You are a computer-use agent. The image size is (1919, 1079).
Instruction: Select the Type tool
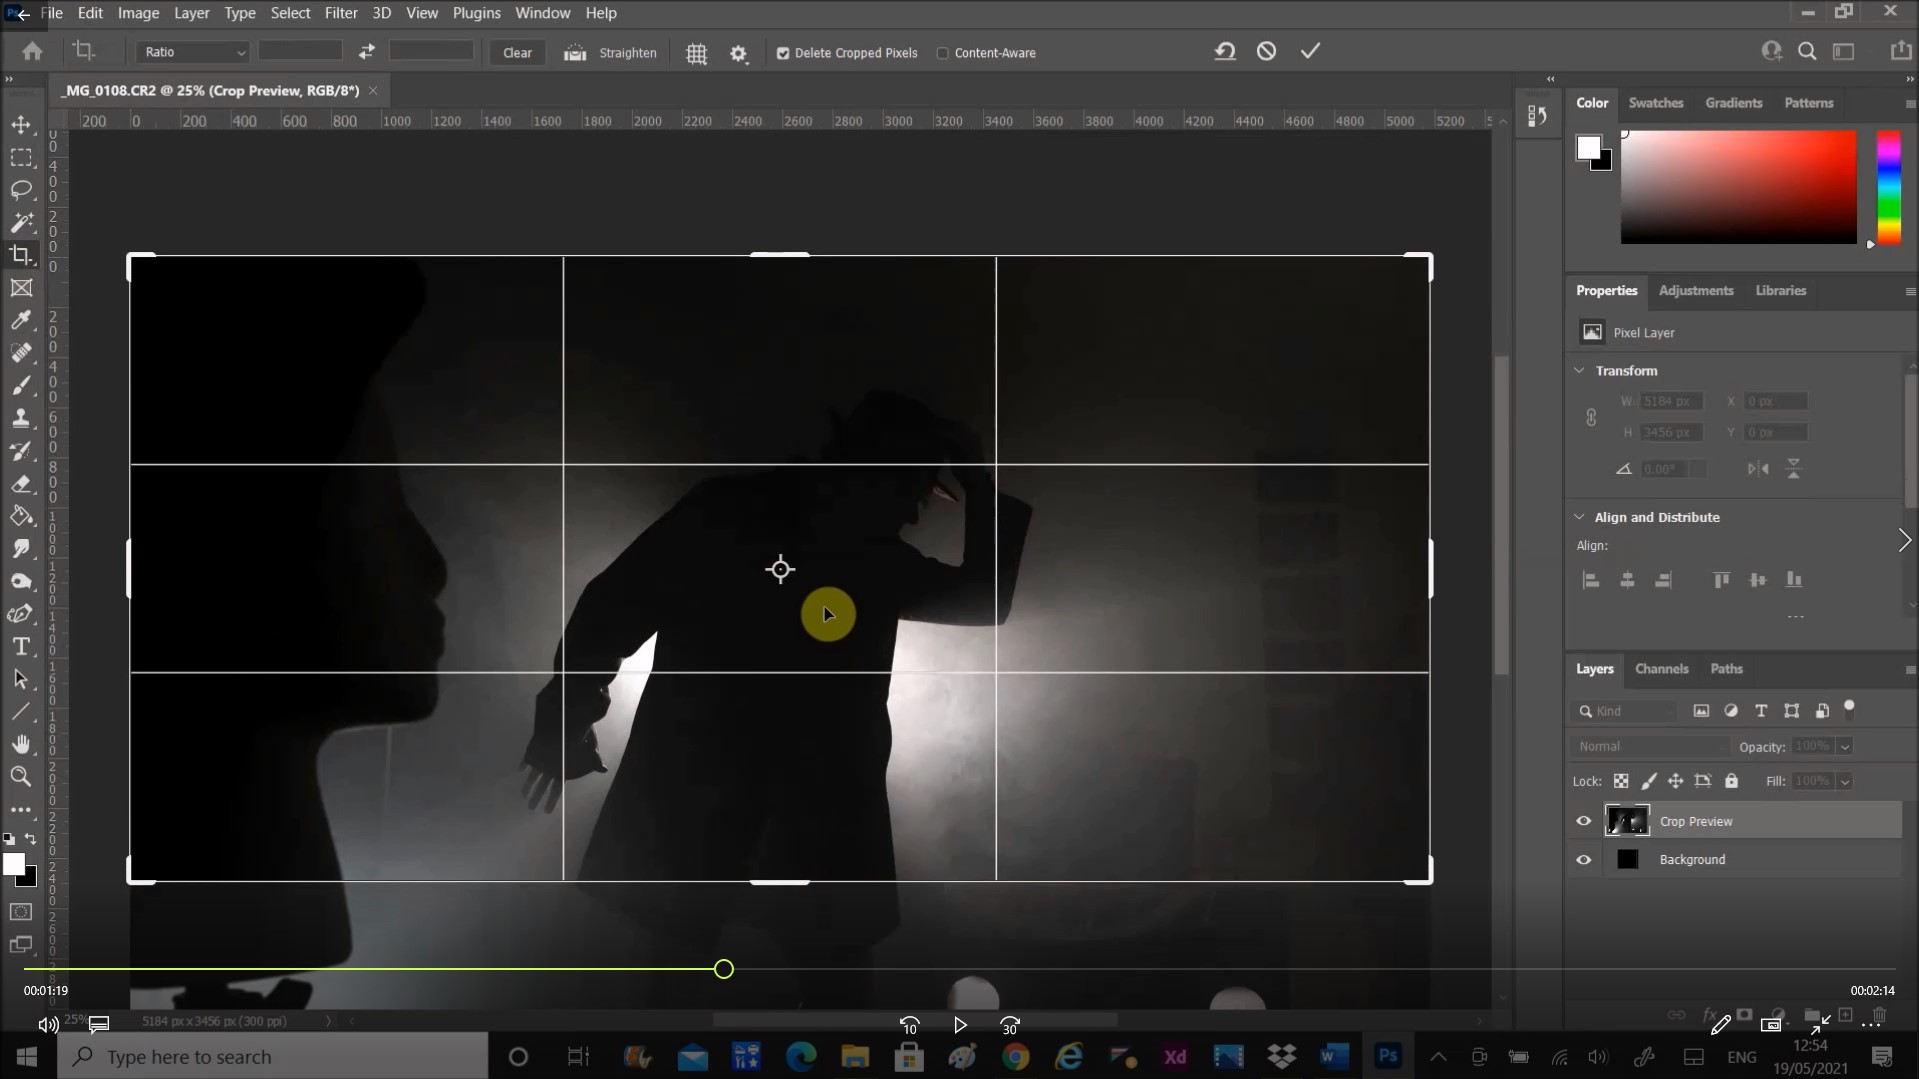pos(21,646)
